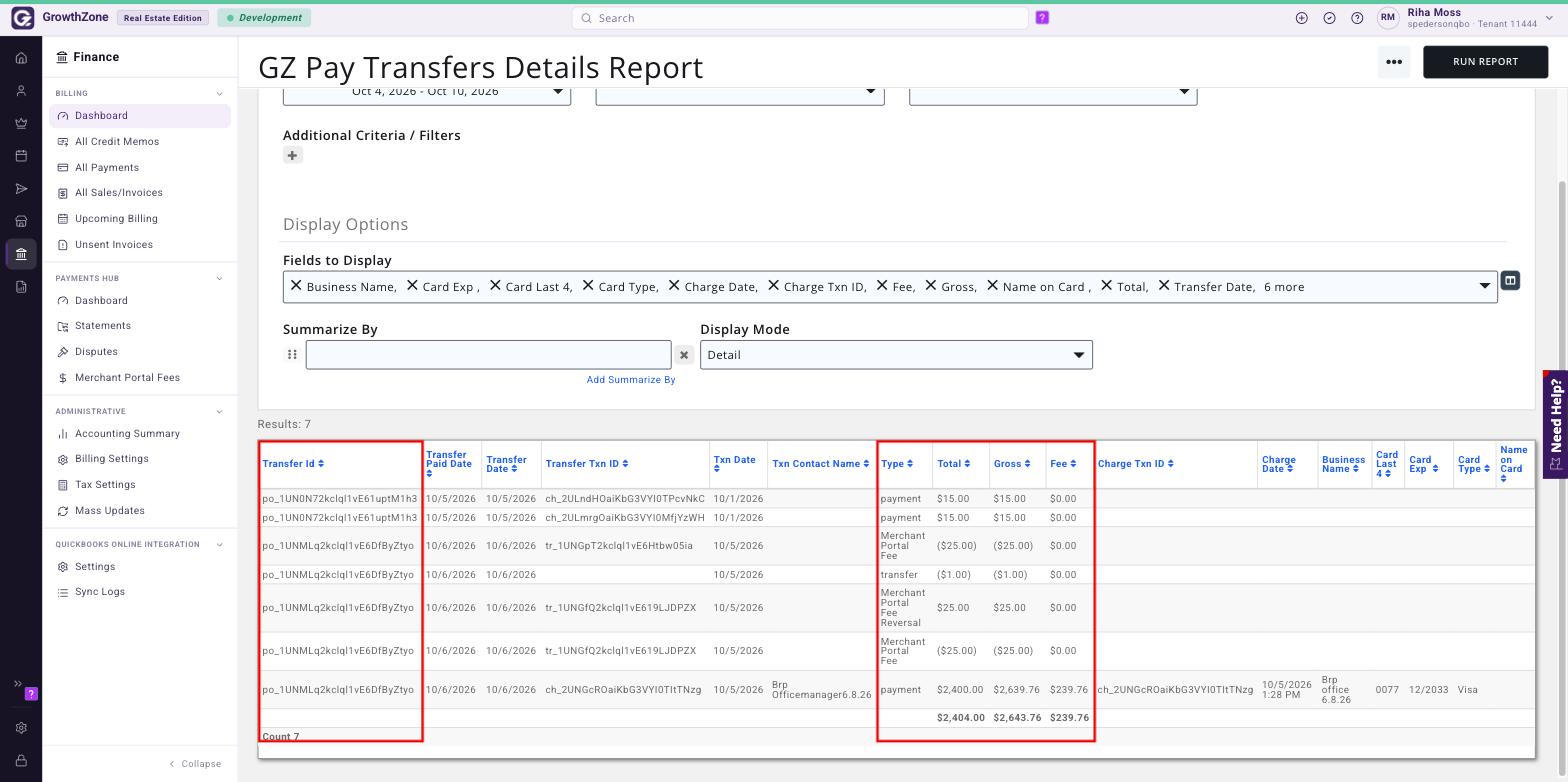Collapse the Payments Hub section chevron
This screenshot has height=782, width=1568.
point(219,279)
